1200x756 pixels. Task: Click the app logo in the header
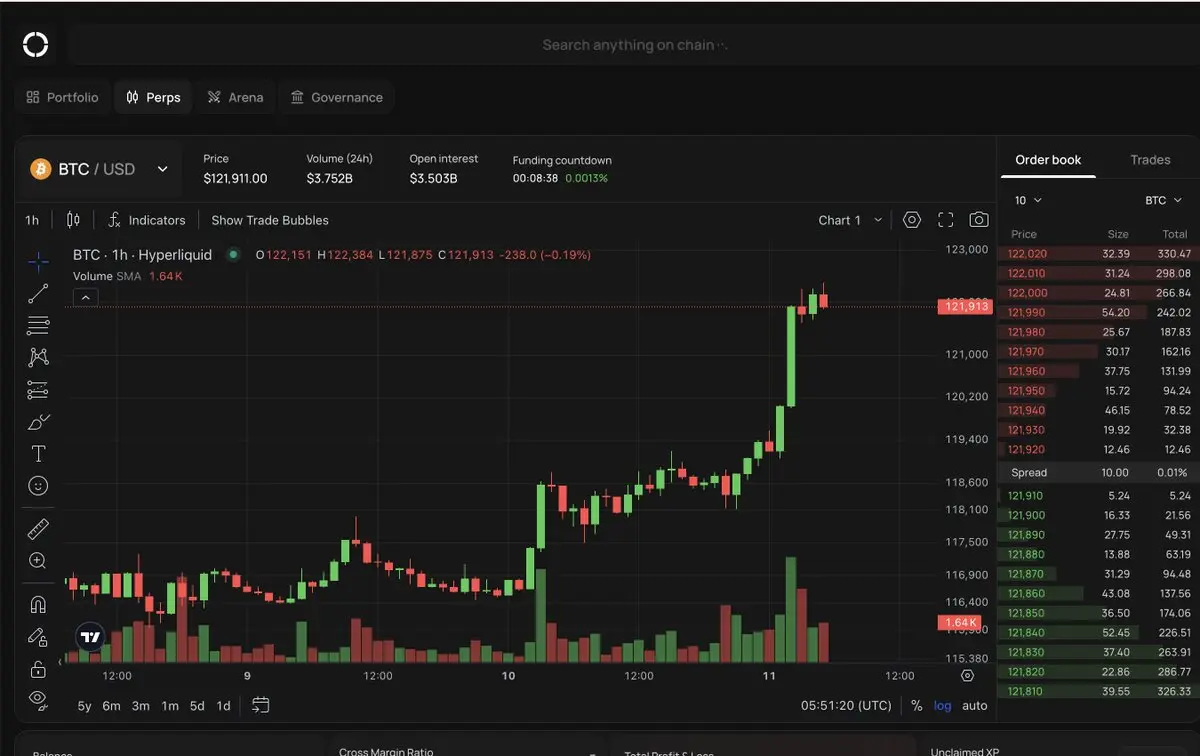point(36,44)
